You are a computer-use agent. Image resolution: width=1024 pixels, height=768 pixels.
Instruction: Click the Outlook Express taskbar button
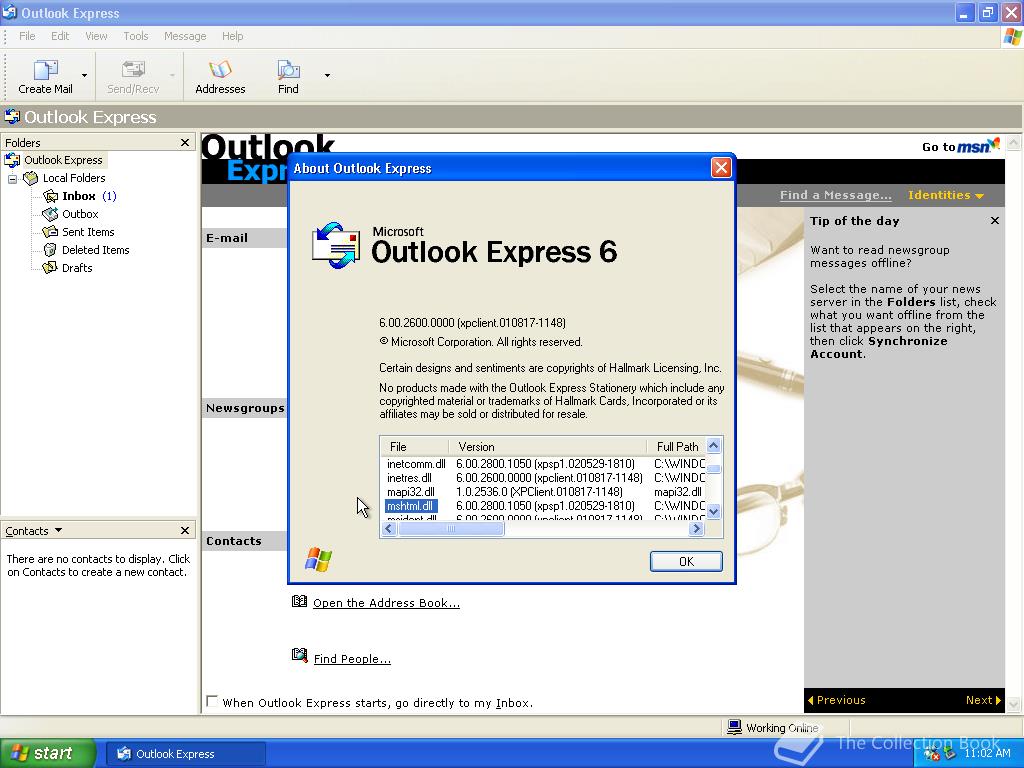click(x=185, y=754)
